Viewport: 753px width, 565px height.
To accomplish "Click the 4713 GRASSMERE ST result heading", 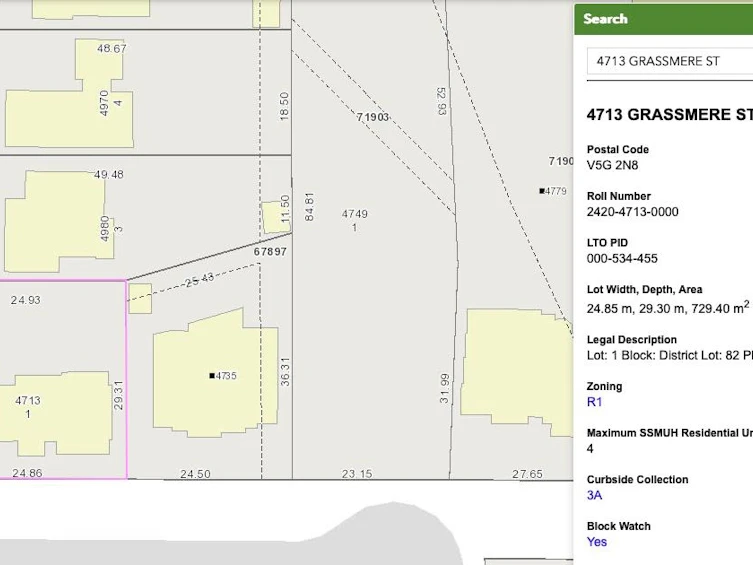I will point(669,115).
